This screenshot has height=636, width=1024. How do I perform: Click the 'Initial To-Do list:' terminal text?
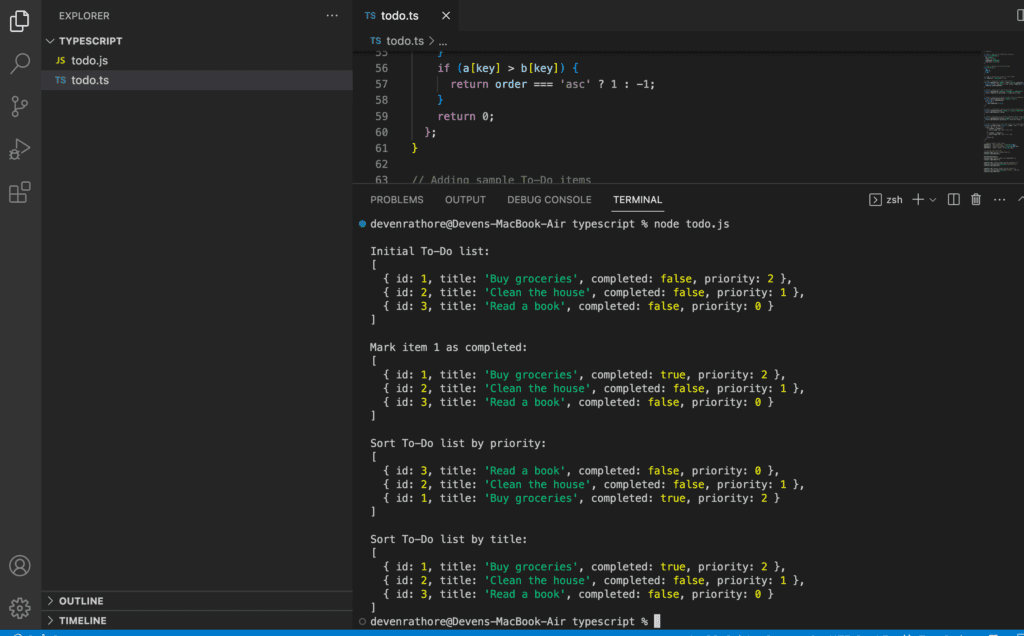click(x=430, y=251)
